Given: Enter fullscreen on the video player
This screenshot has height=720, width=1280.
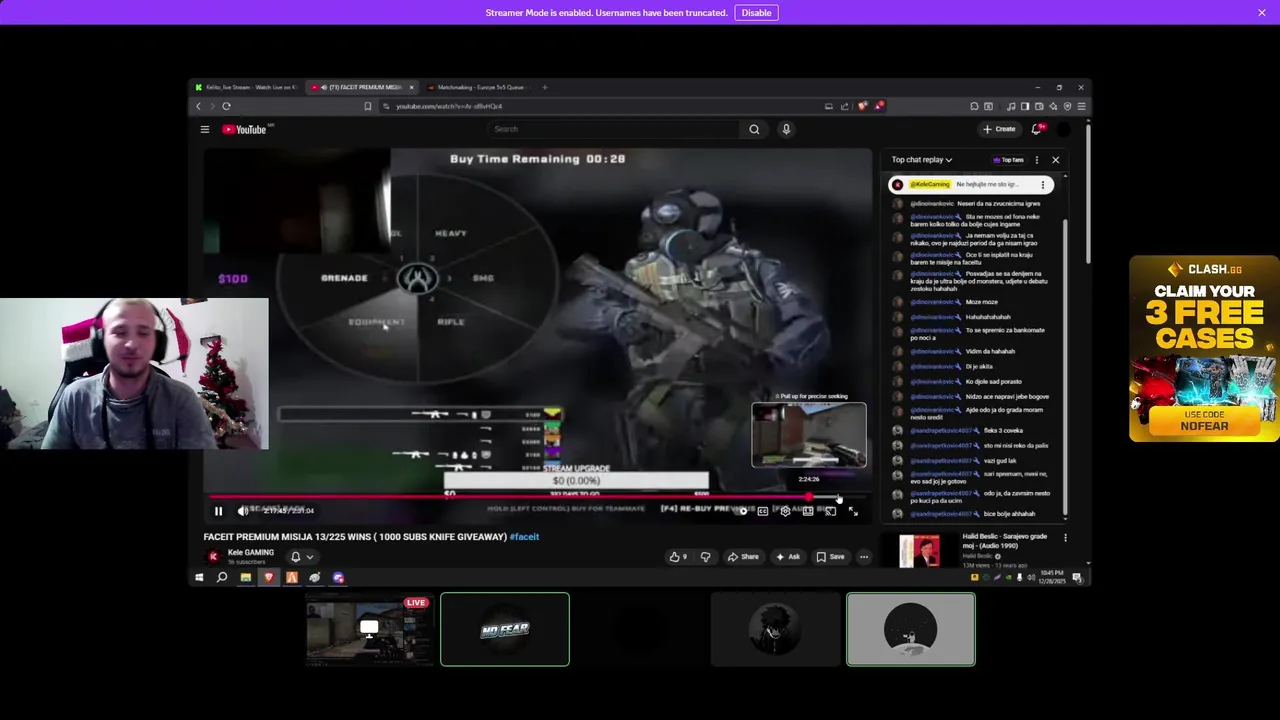Looking at the screenshot, I should pos(853,511).
